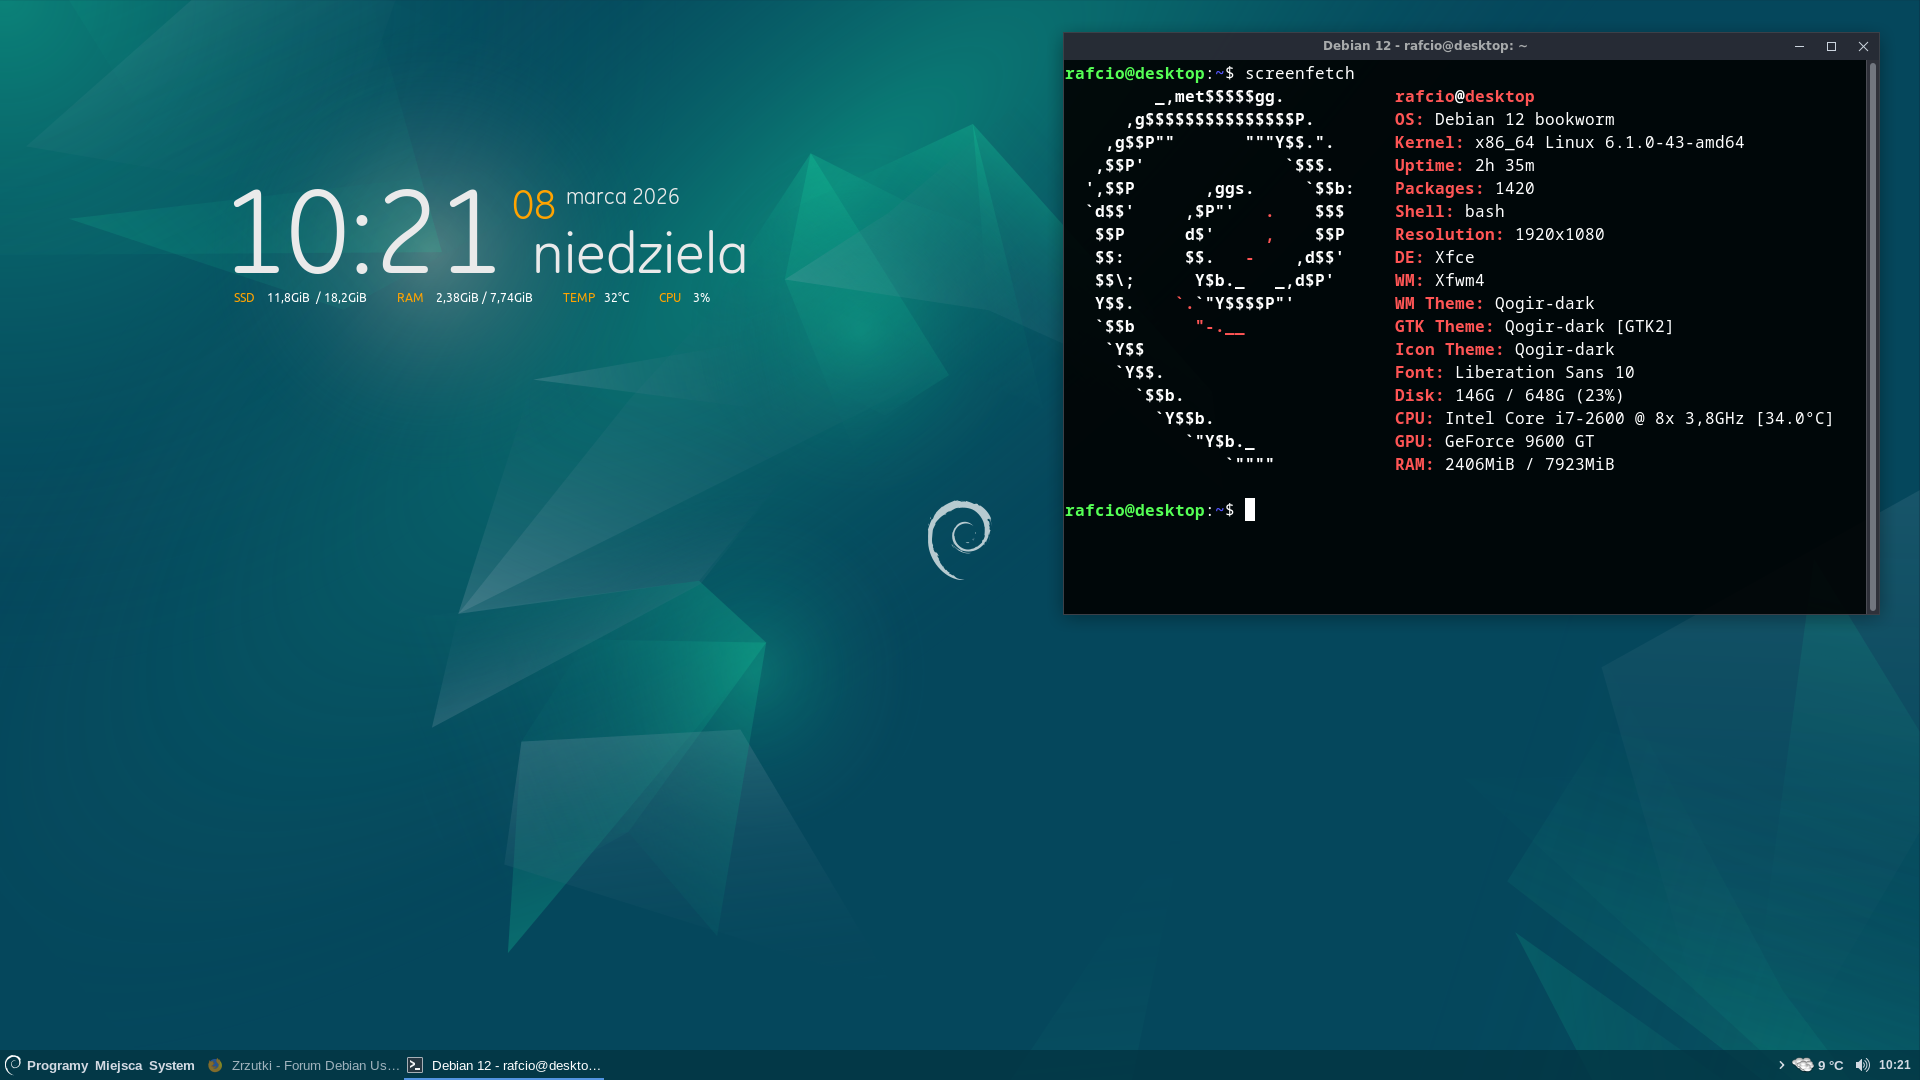Close the terminal window
Screen dimensions: 1920x1080
point(1863,46)
